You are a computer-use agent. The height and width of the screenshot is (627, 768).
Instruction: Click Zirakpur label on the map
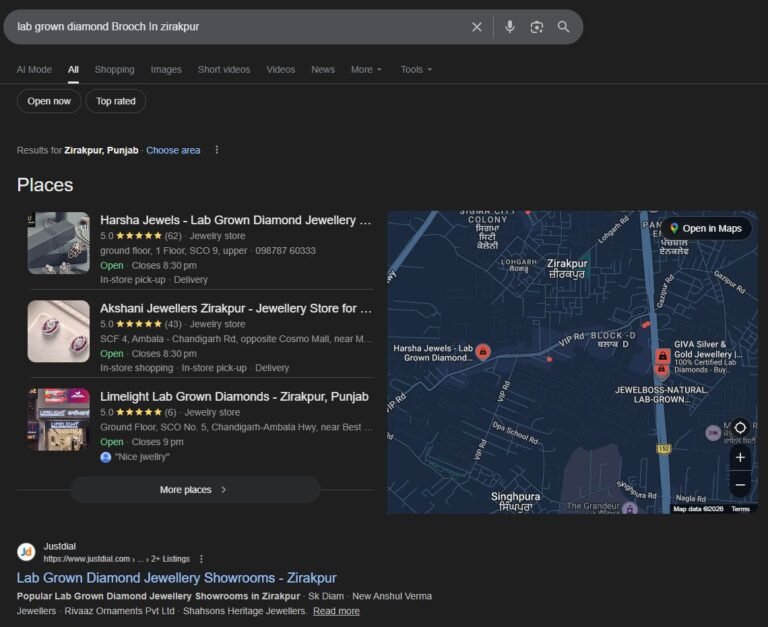click(567, 268)
